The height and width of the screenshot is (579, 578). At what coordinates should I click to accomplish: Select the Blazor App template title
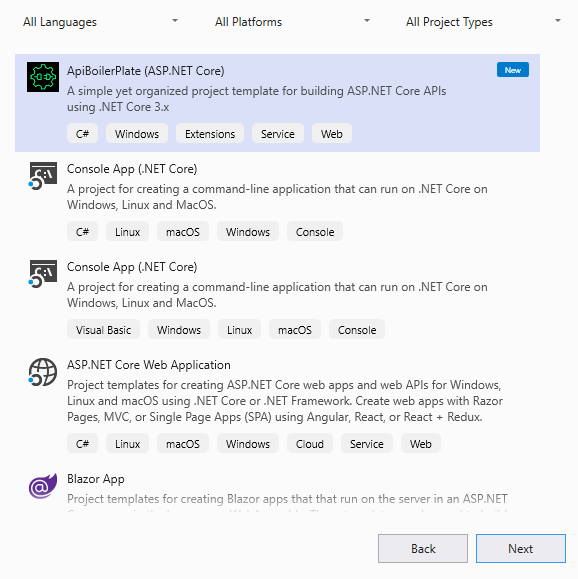(96, 479)
